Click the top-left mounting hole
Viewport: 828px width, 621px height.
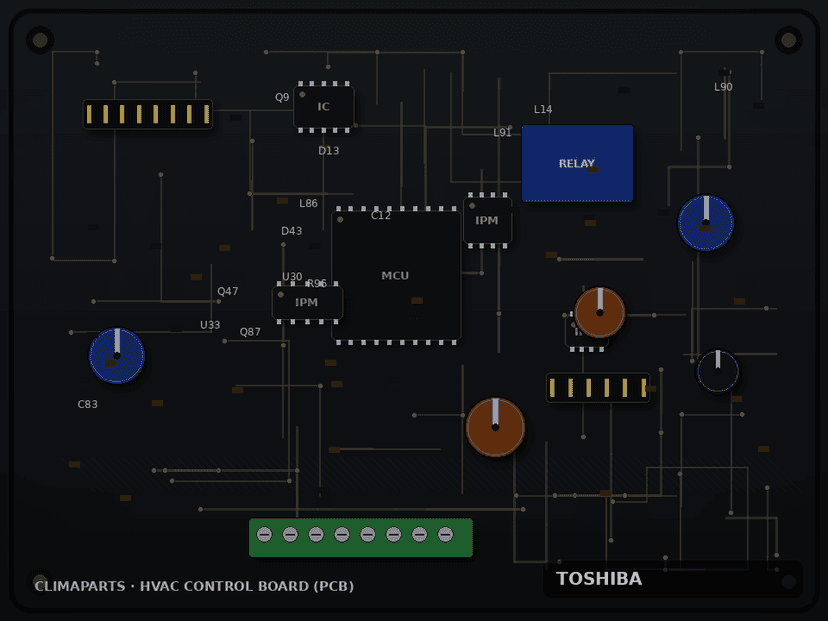(40, 40)
